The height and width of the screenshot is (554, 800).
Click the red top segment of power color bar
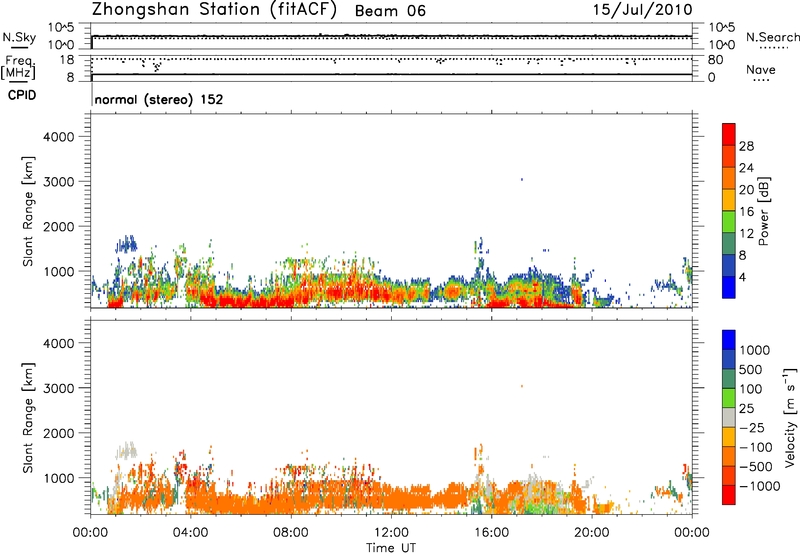729,134
